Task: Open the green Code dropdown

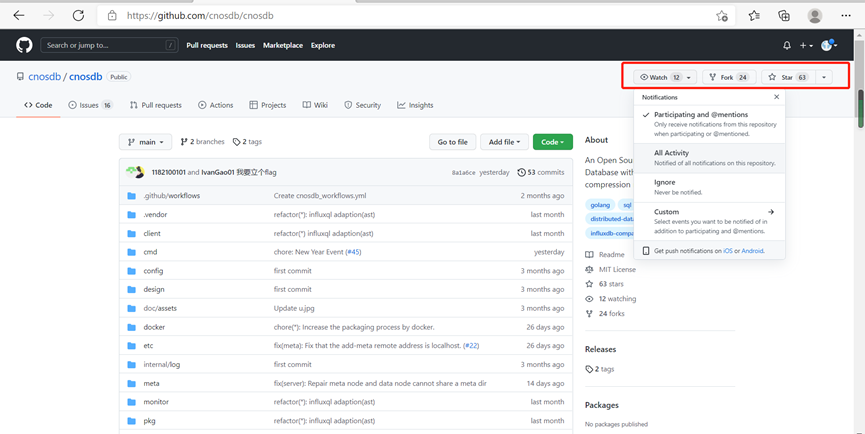Action: click(x=553, y=142)
